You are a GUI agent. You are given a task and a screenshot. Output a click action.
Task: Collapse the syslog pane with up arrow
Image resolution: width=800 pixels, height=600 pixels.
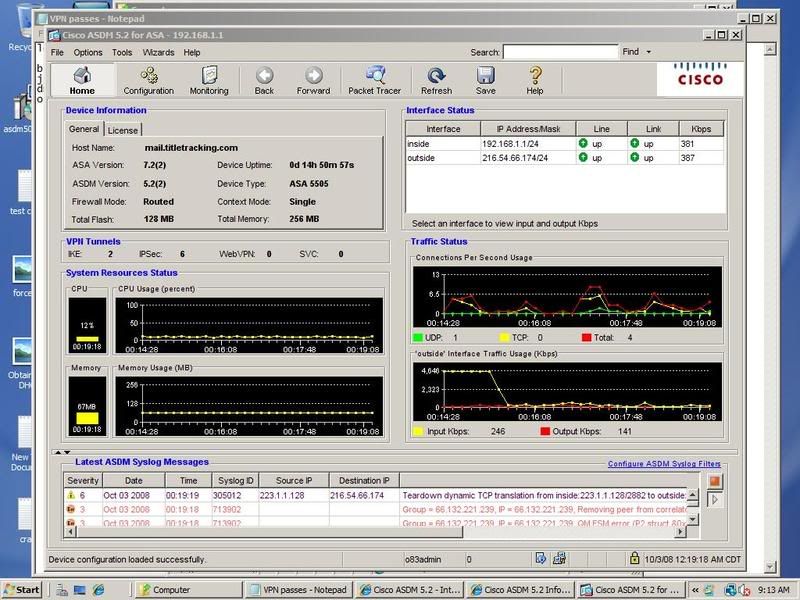(x=58, y=452)
